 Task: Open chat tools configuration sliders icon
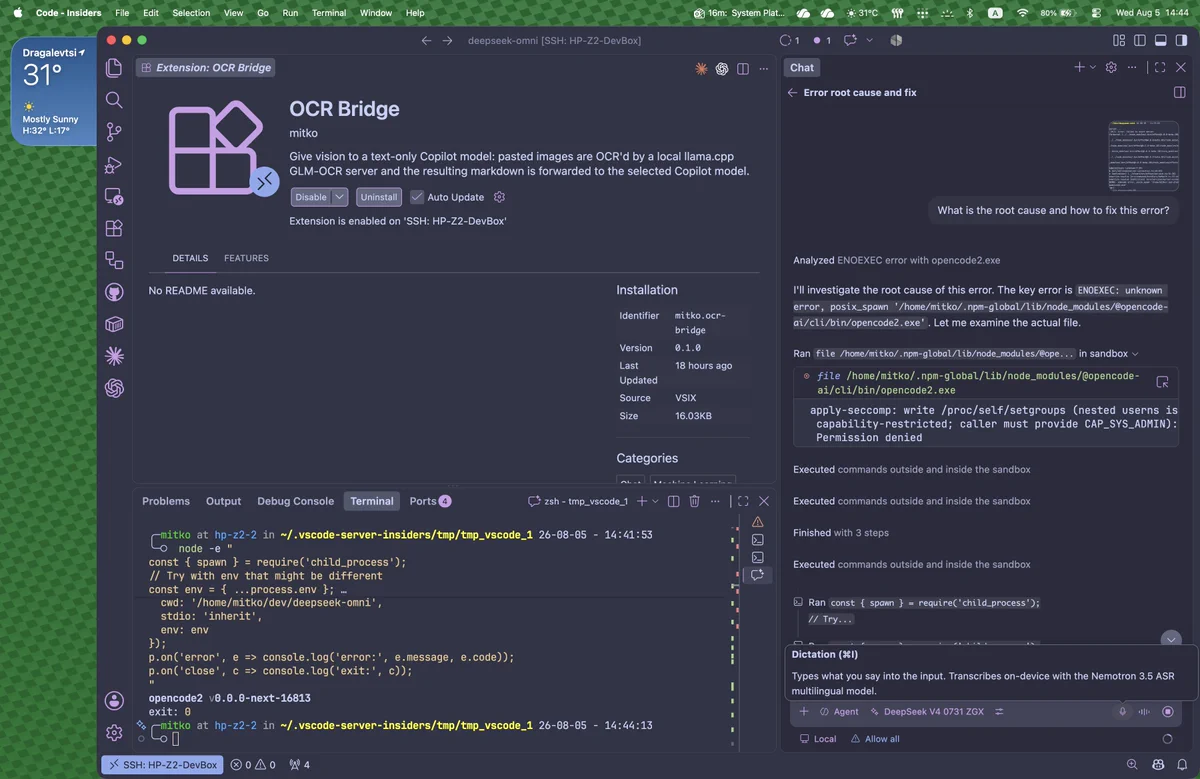tap(998, 712)
